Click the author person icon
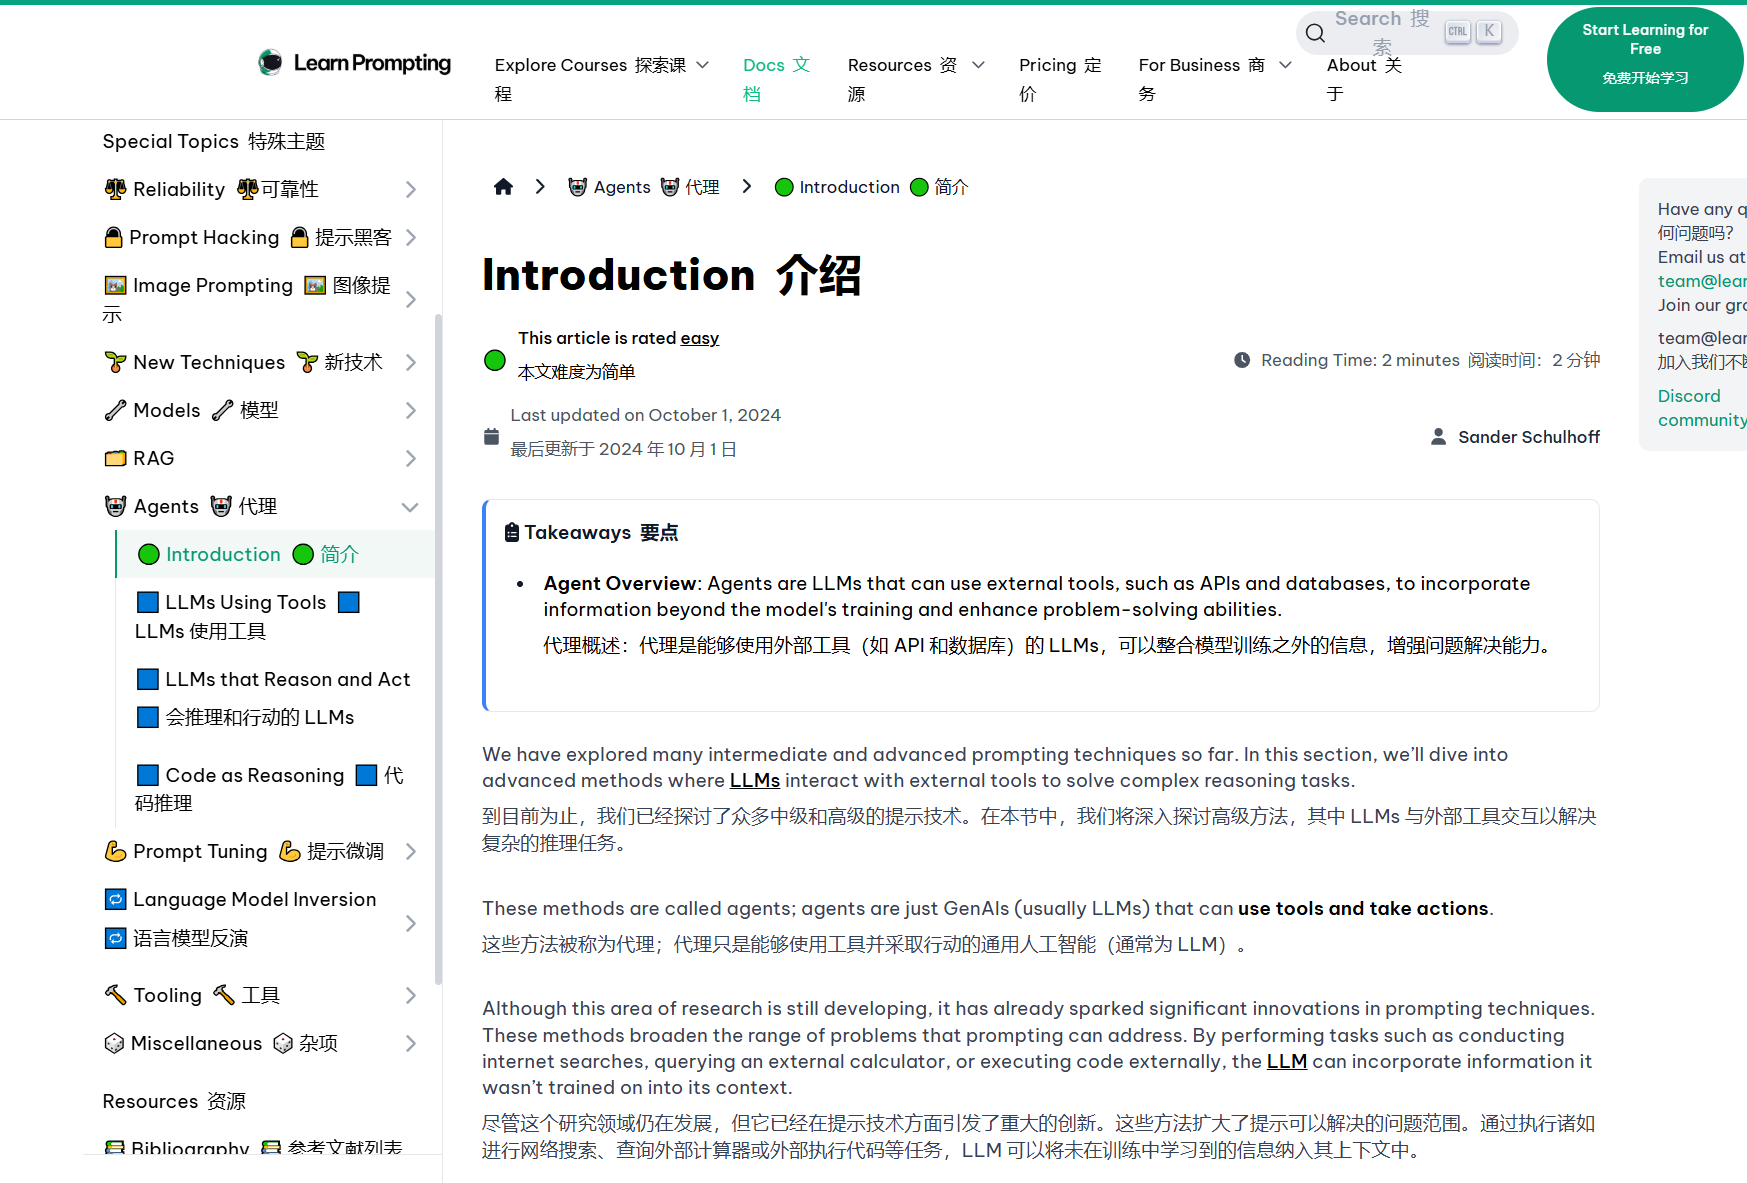 point(1438,437)
